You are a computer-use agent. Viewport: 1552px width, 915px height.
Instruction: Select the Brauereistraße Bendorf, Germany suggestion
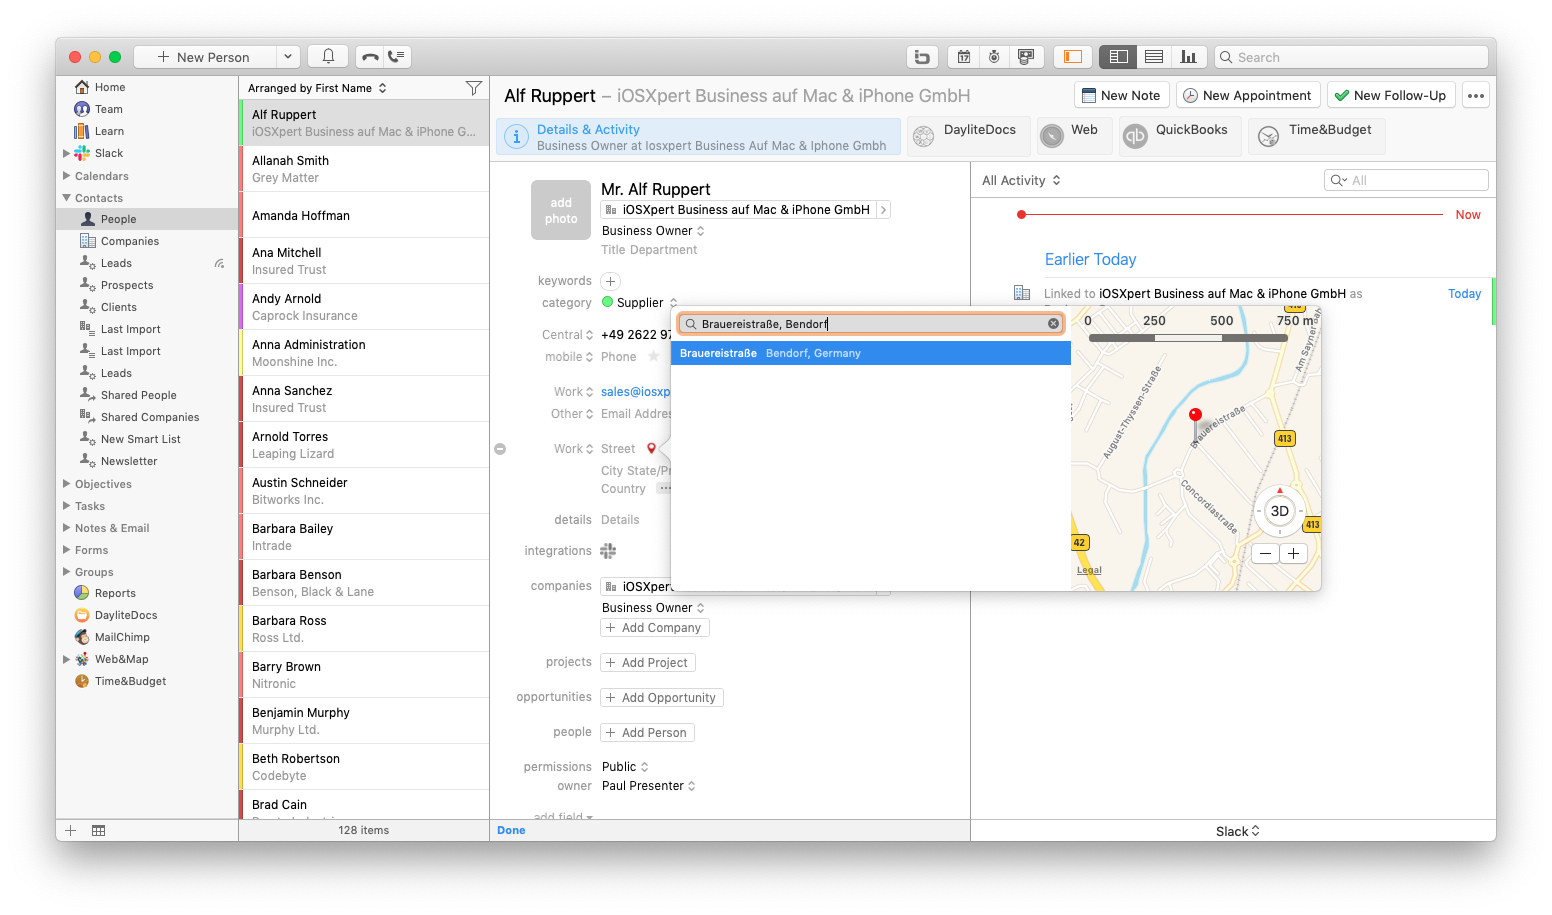click(870, 353)
